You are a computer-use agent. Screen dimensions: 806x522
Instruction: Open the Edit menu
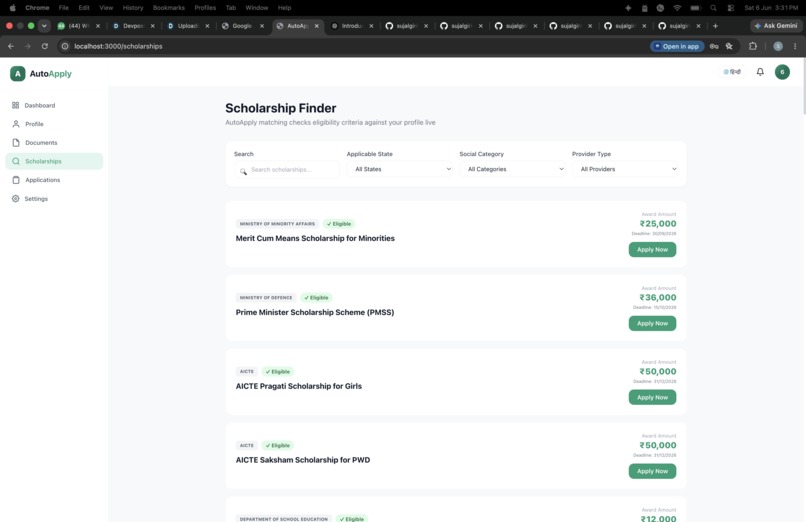click(x=84, y=8)
